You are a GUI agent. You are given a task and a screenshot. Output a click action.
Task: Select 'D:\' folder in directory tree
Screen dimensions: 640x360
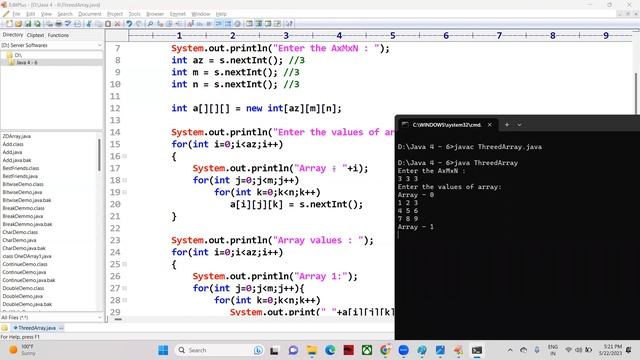(x=18, y=55)
